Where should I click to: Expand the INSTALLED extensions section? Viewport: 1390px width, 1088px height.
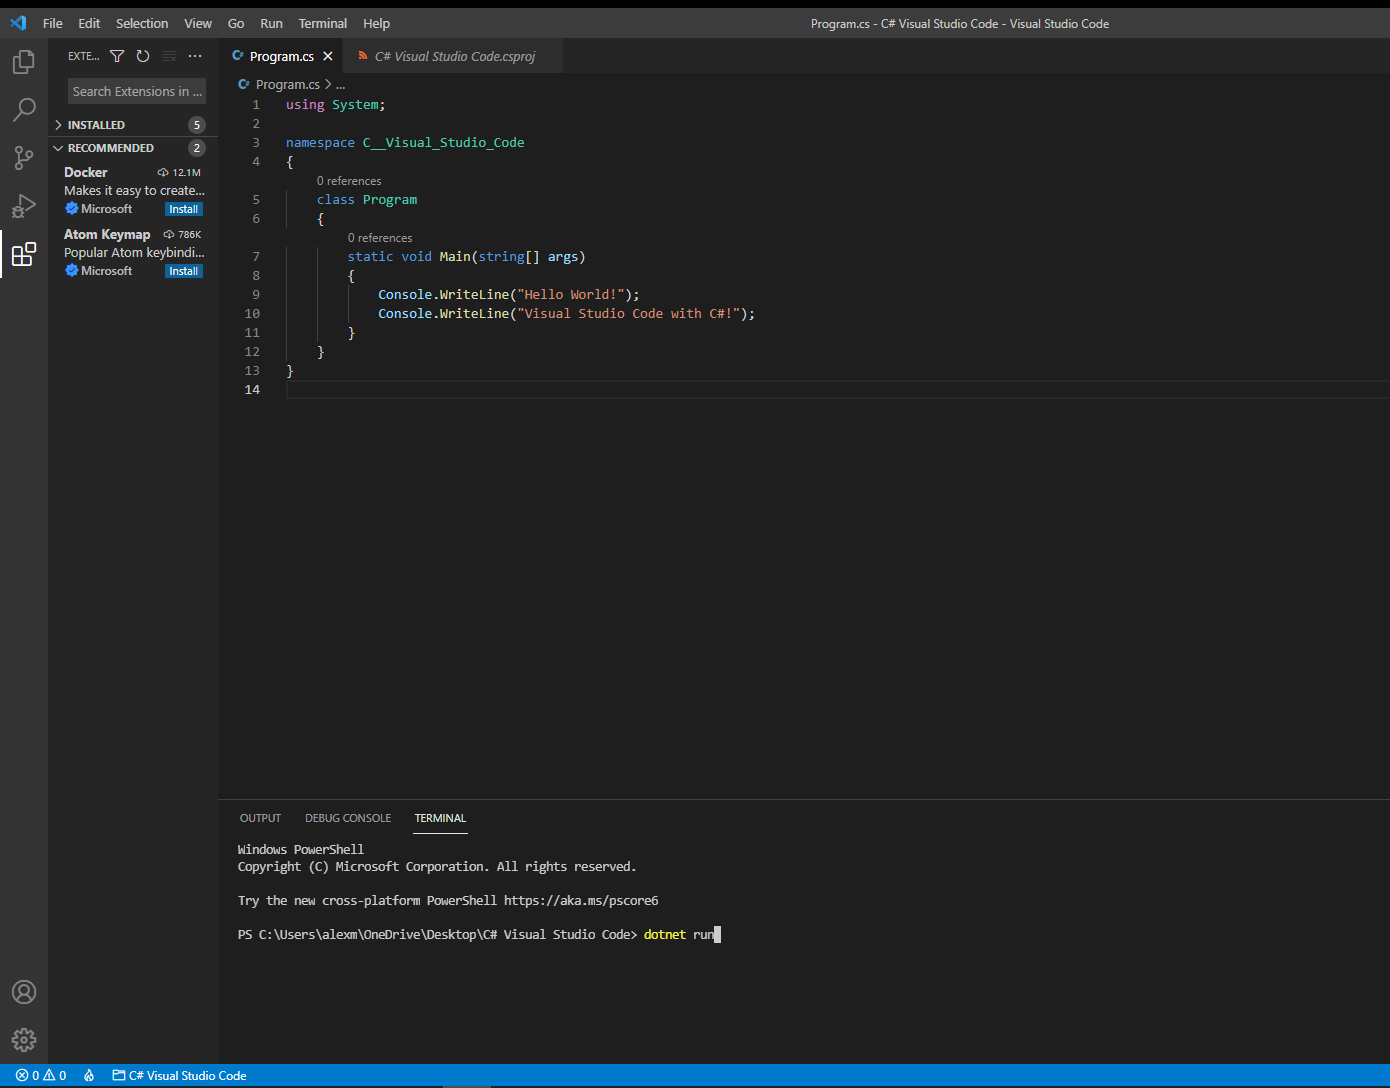coord(134,125)
